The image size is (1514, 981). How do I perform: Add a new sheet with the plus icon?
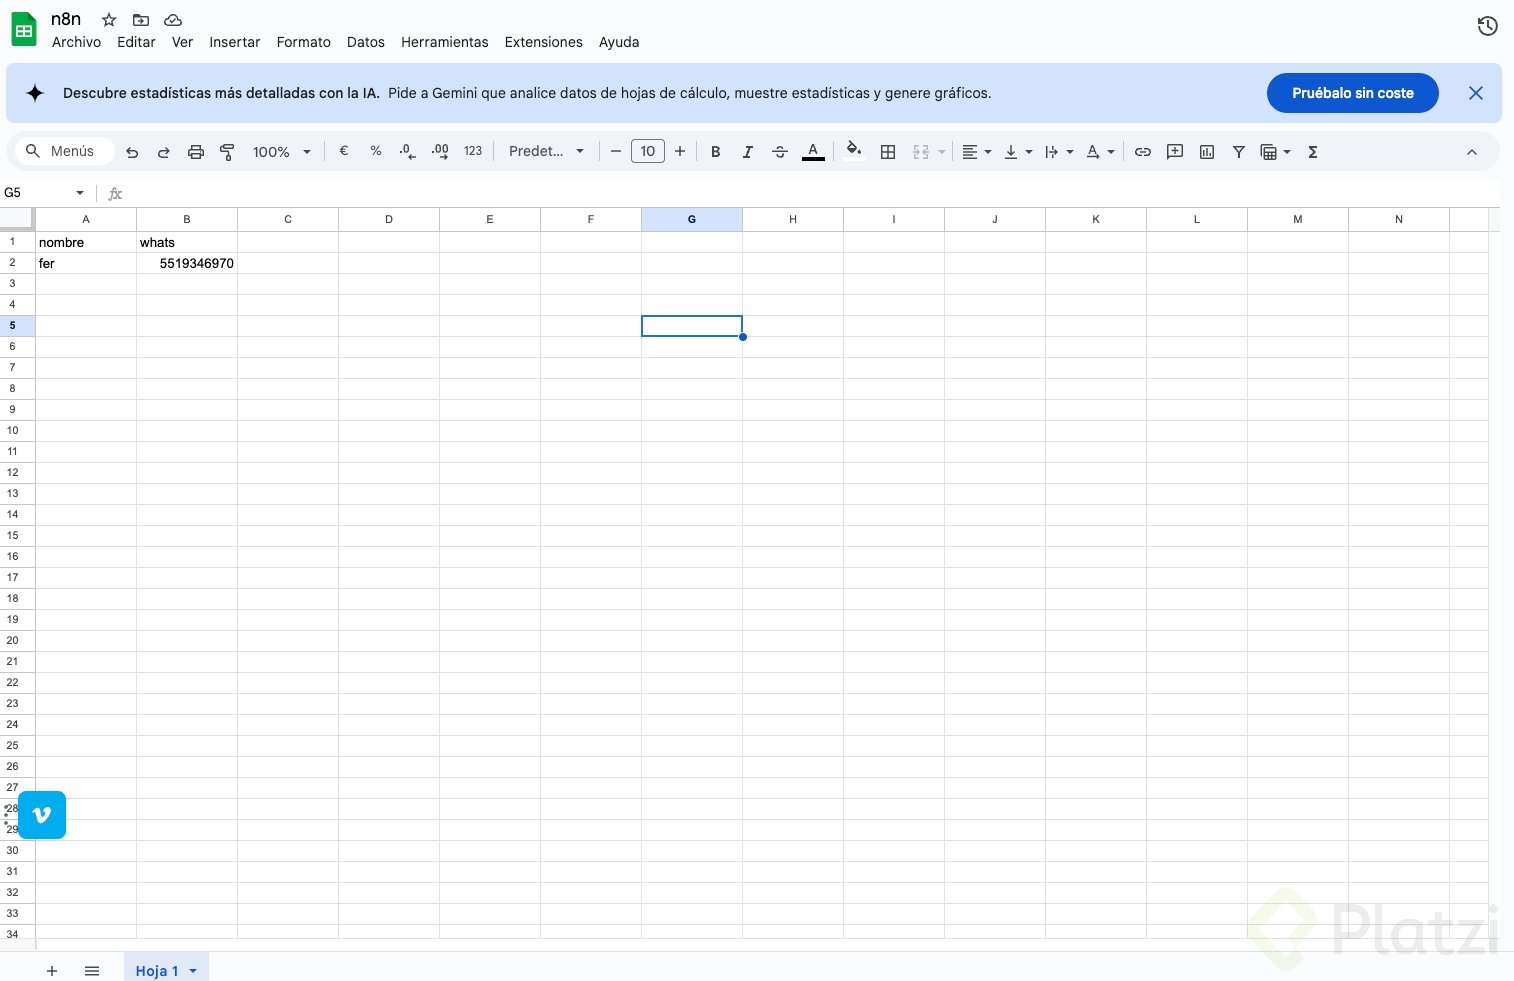(x=52, y=971)
